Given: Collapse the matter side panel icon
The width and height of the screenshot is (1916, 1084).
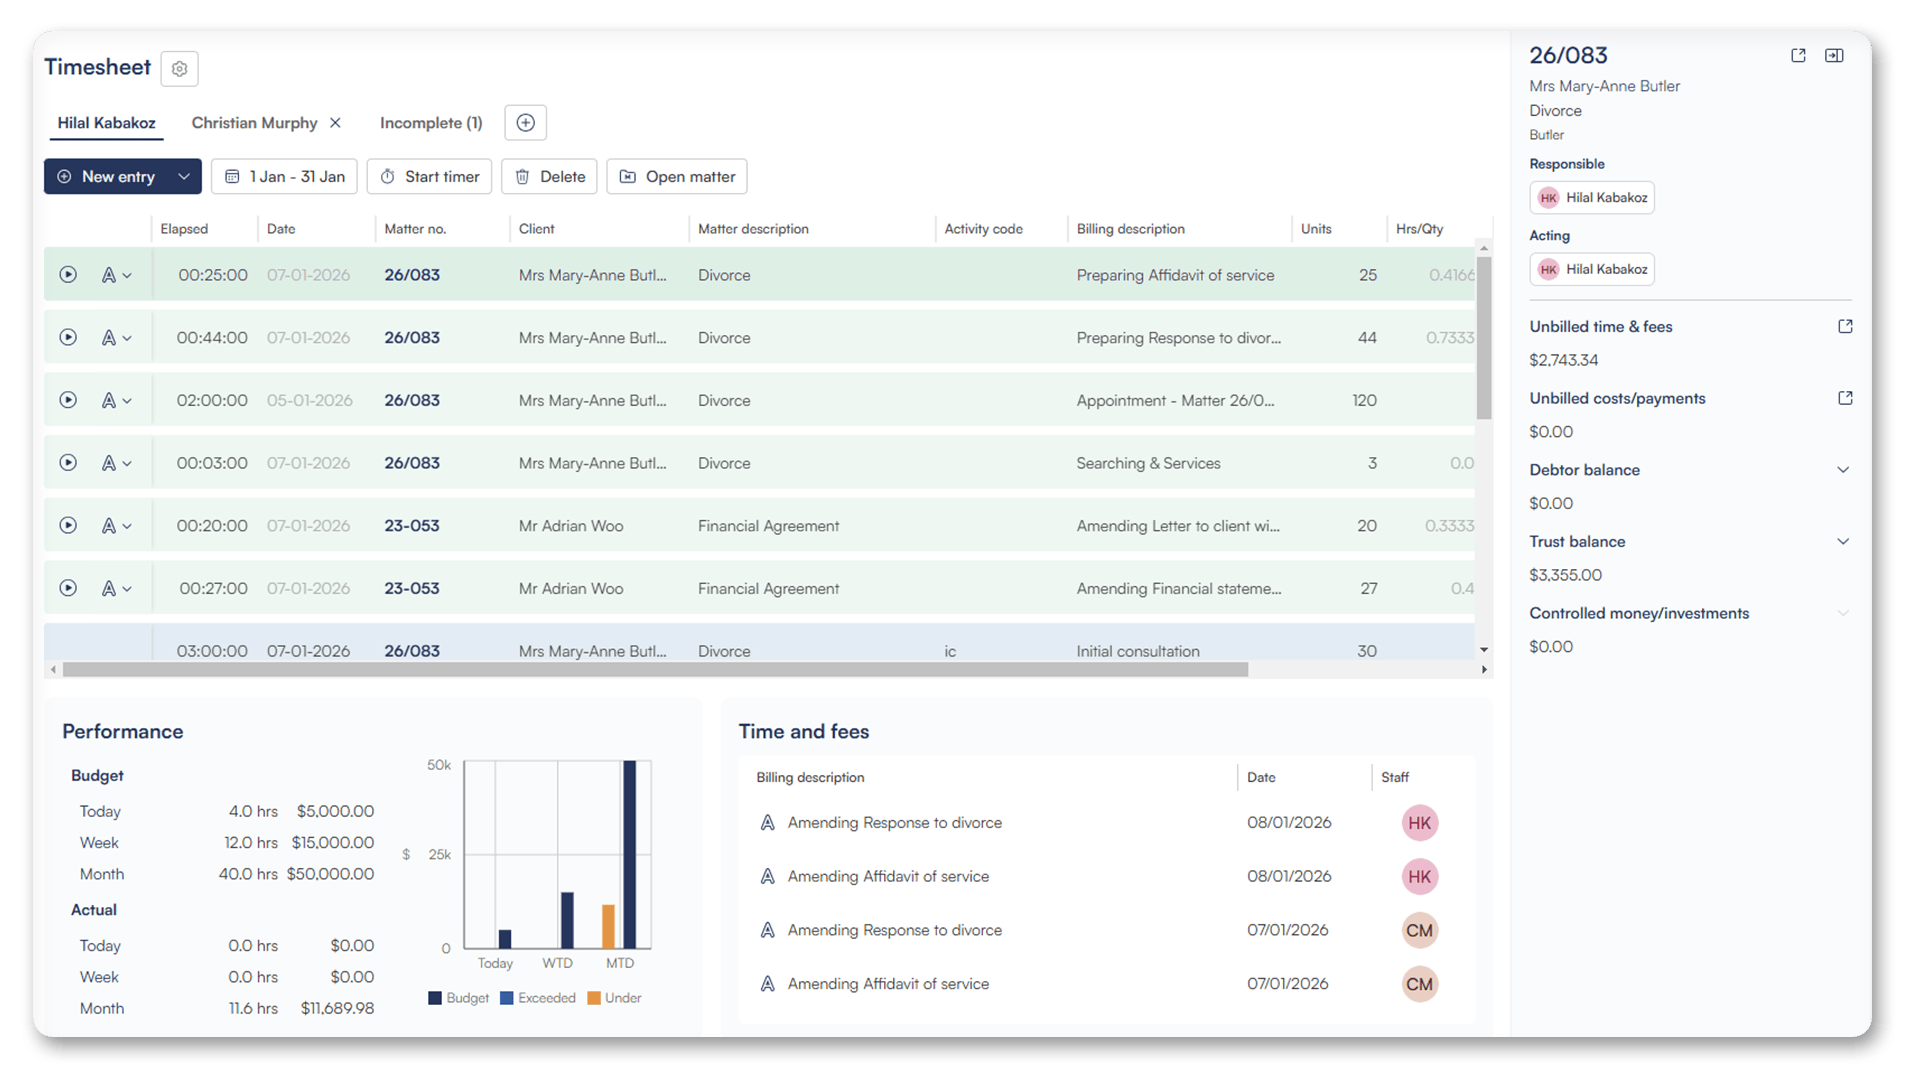Looking at the screenshot, I should pyautogui.click(x=1834, y=56).
